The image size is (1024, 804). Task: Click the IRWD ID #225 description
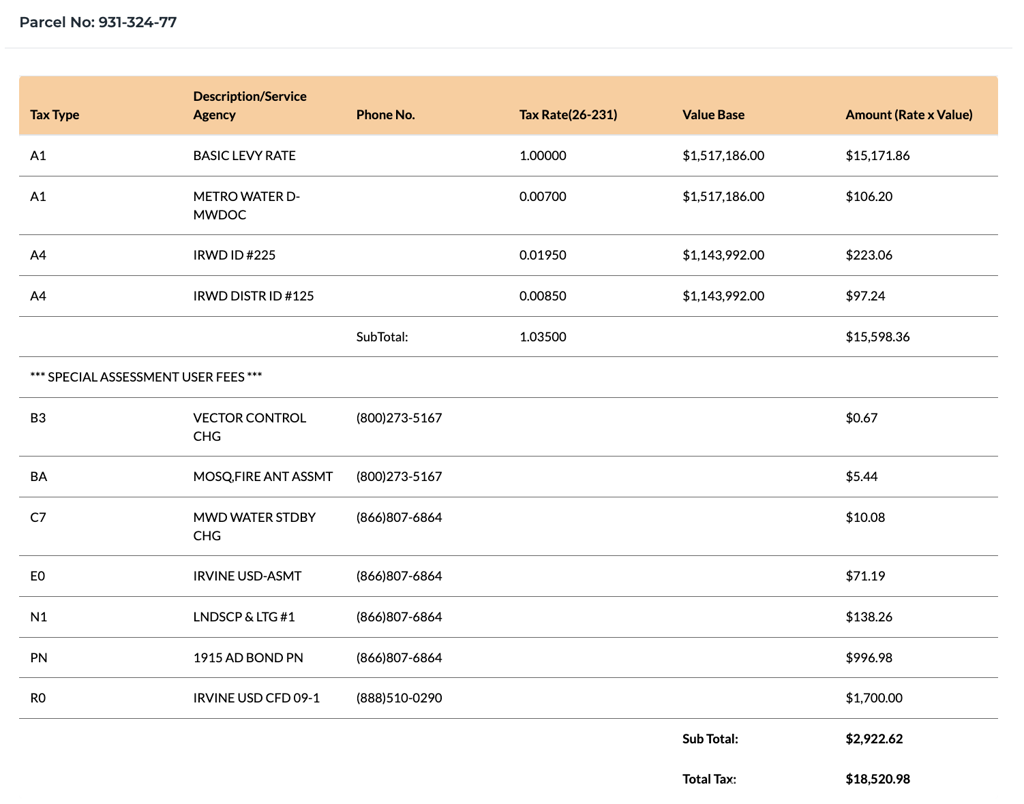coord(234,255)
